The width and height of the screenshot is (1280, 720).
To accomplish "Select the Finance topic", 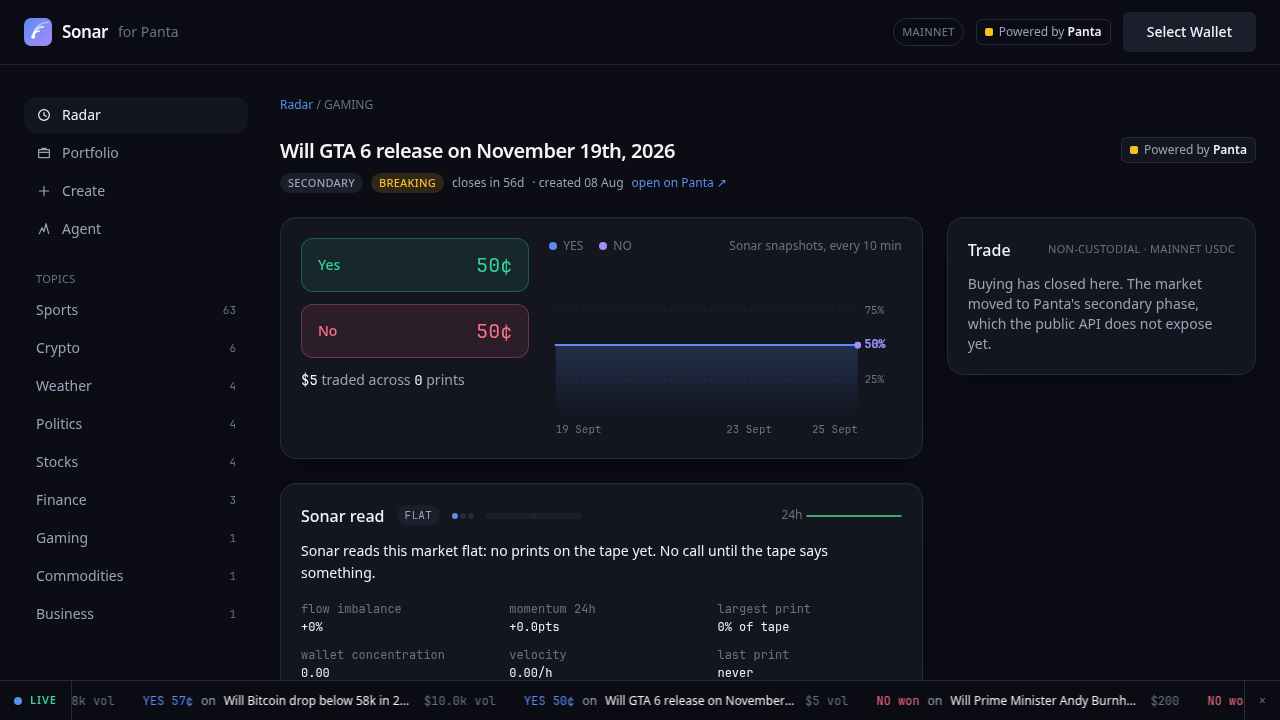I will [136, 500].
